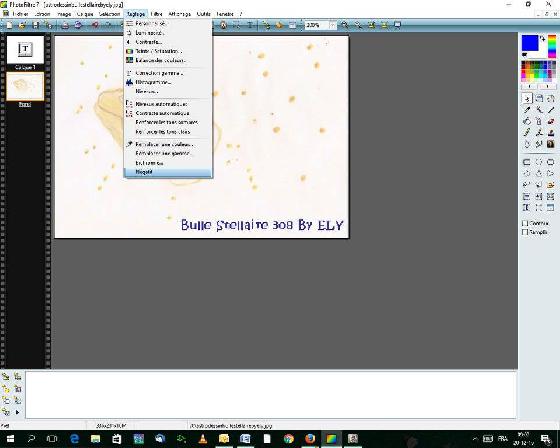560x448 pixels.
Task: Open the Fichier menu
Action: 20,14
